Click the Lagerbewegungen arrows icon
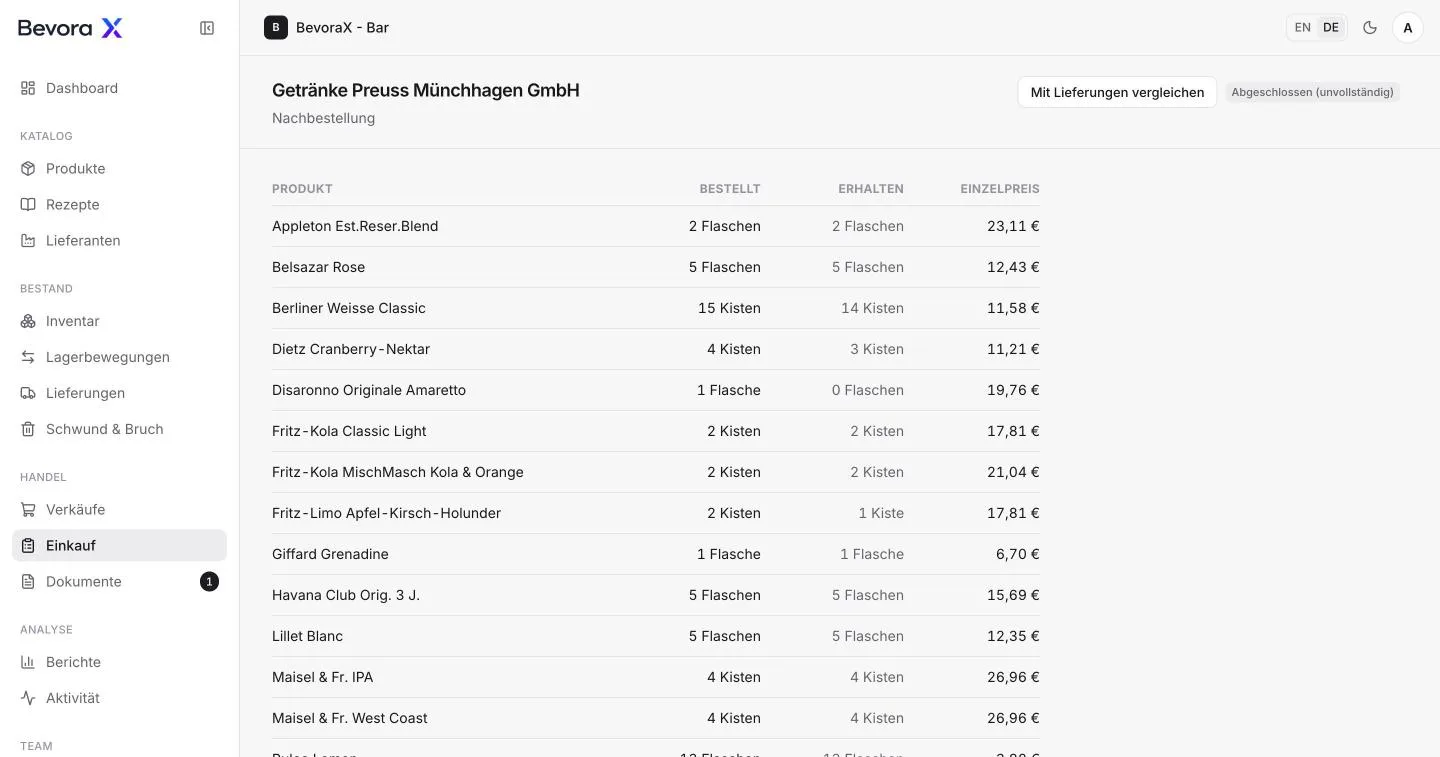 click(28, 357)
